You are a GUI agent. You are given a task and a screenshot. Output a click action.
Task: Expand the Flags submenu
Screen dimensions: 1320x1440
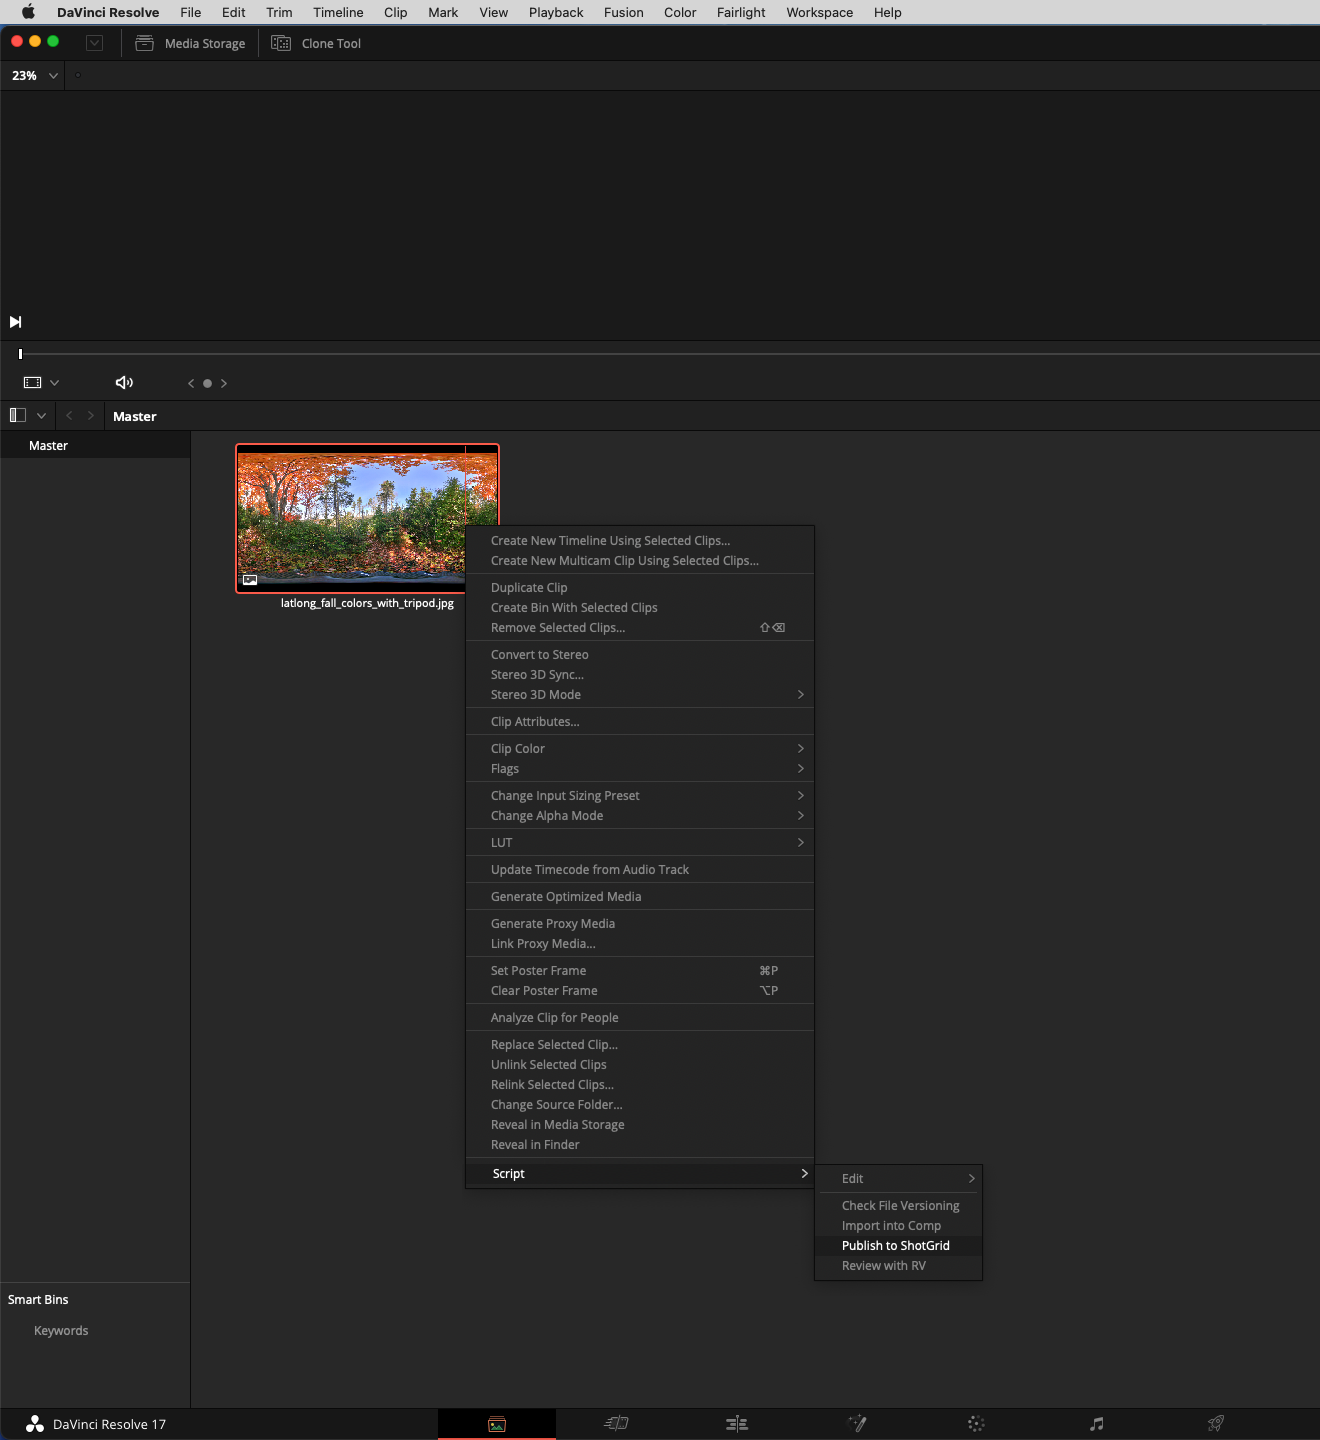640,769
